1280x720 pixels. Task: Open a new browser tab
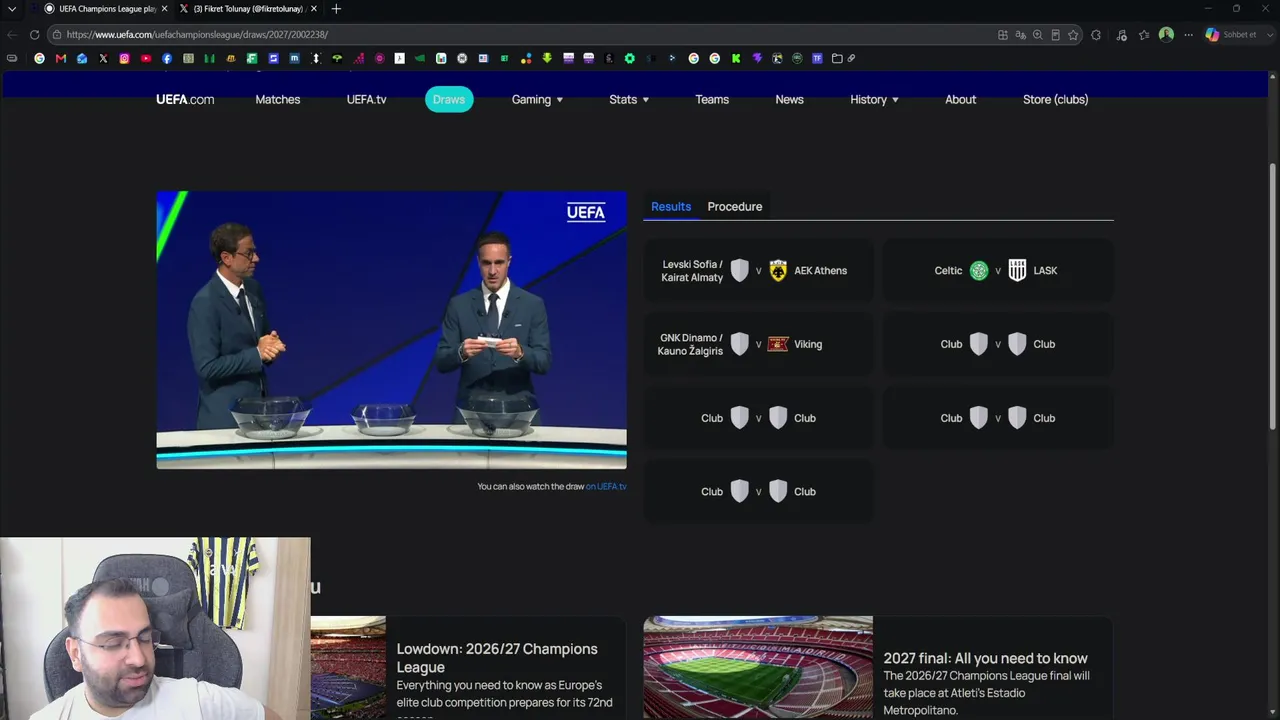click(336, 9)
